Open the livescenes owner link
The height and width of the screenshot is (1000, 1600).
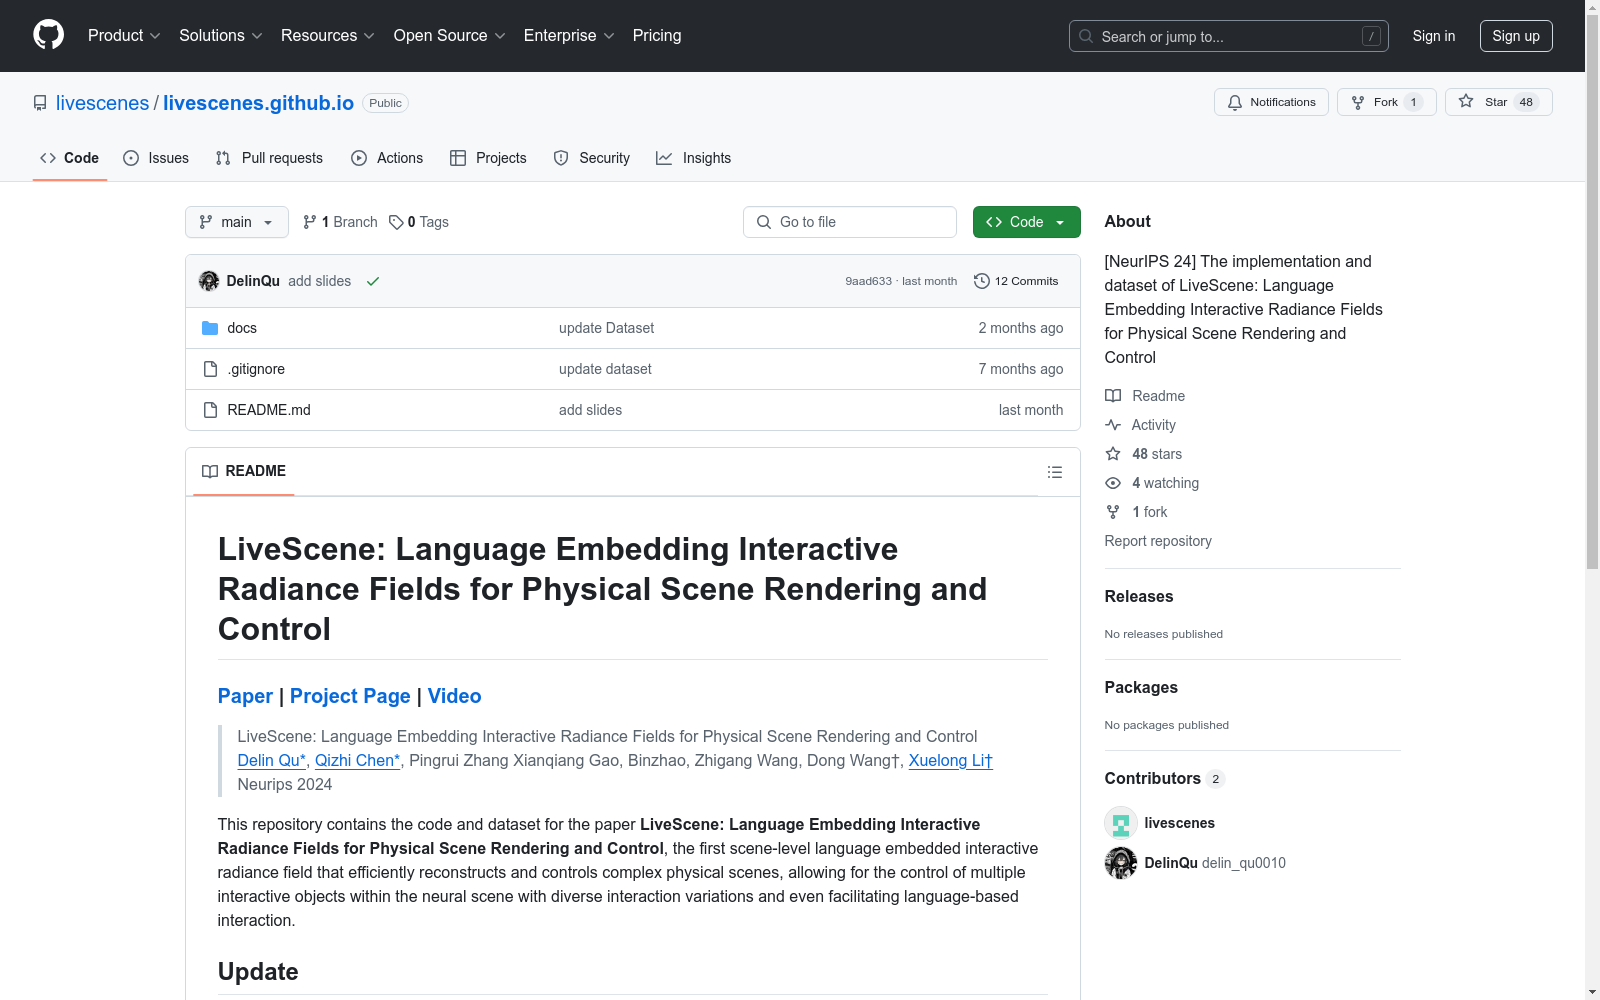coord(102,103)
